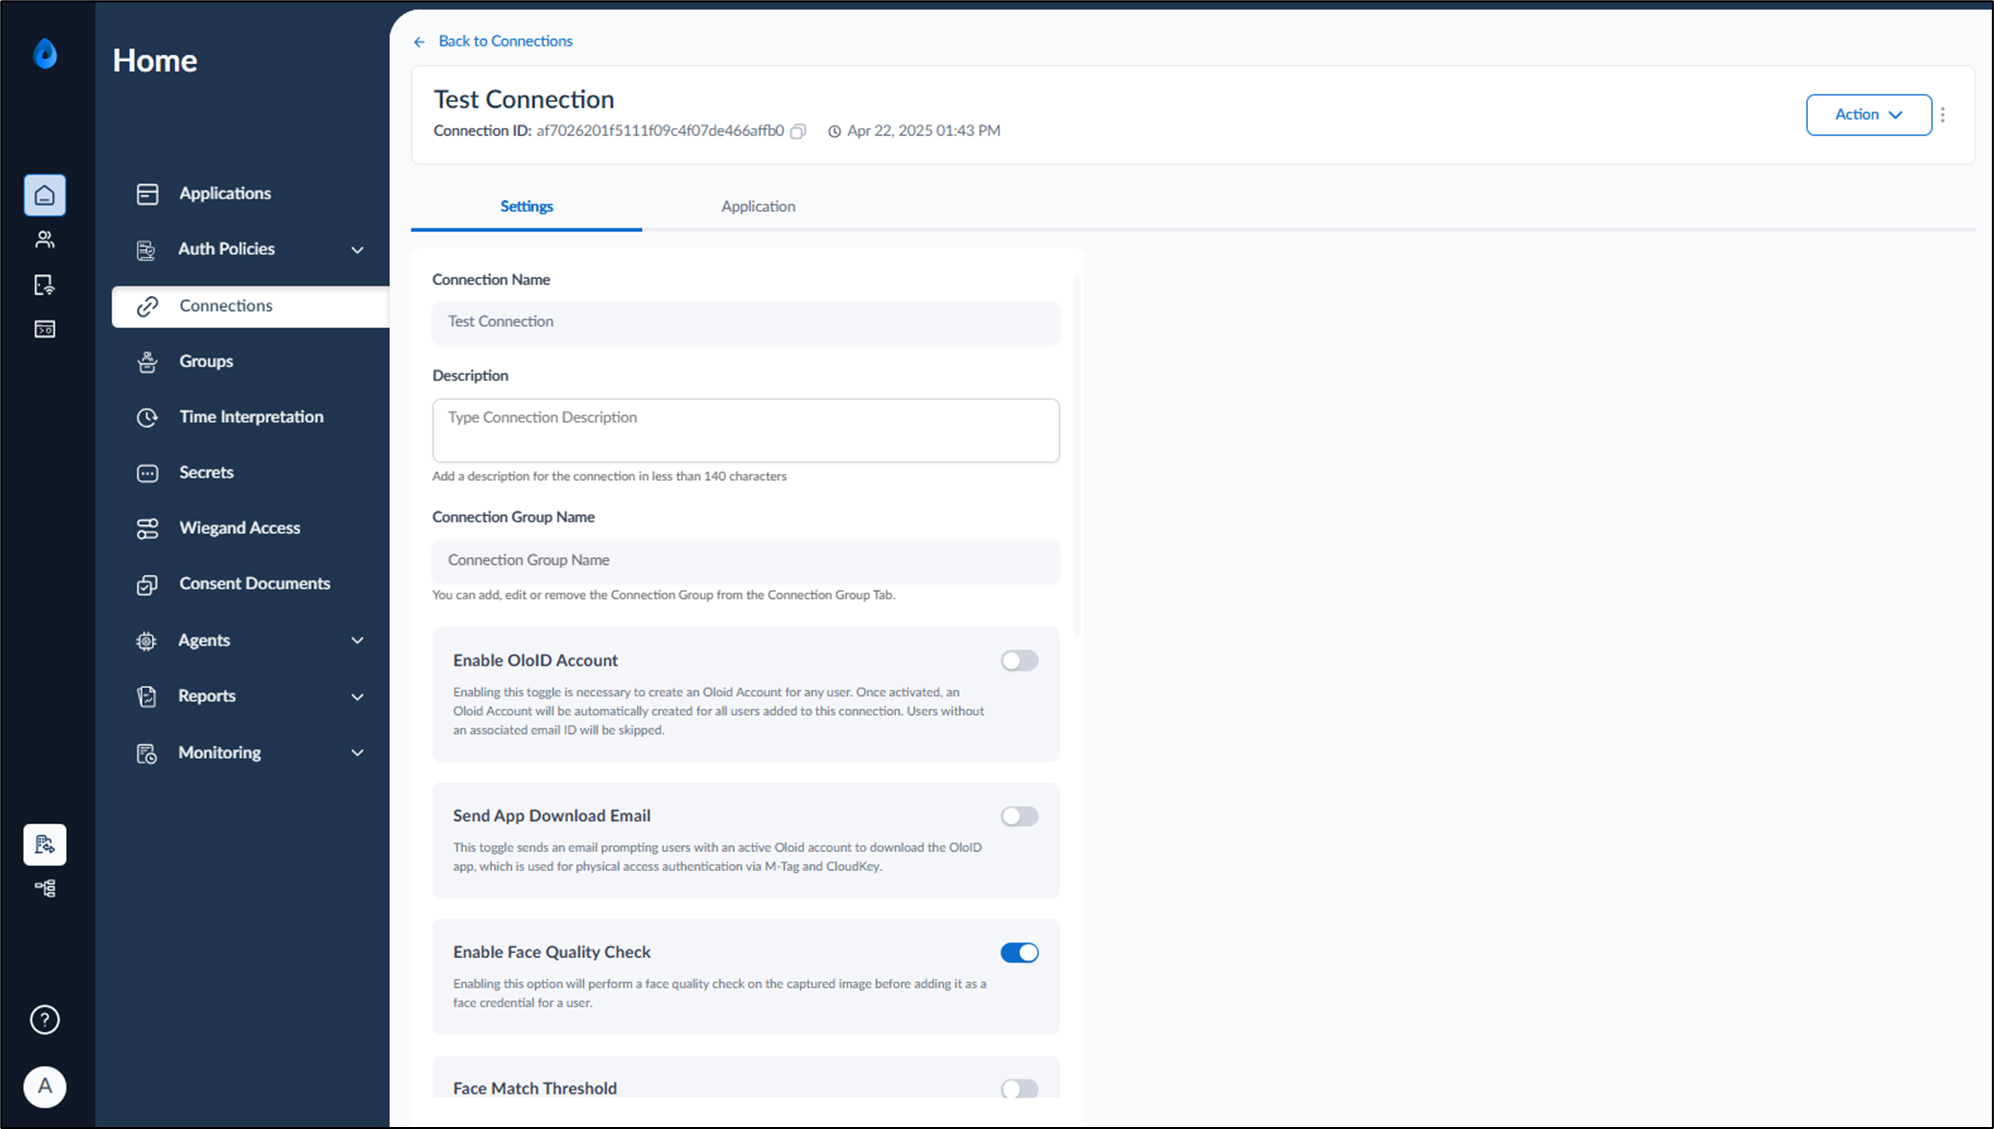Image resolution: width=1994 pixels, height=1129 pixels.
Task: Switch to the Settings tab
Action: click(x=526, y=207)
